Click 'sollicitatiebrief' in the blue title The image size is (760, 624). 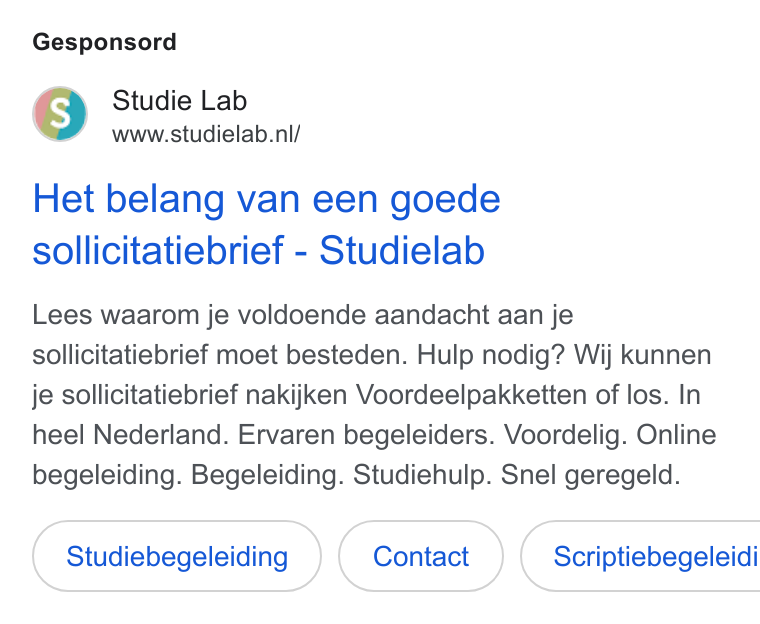(158, 250)
